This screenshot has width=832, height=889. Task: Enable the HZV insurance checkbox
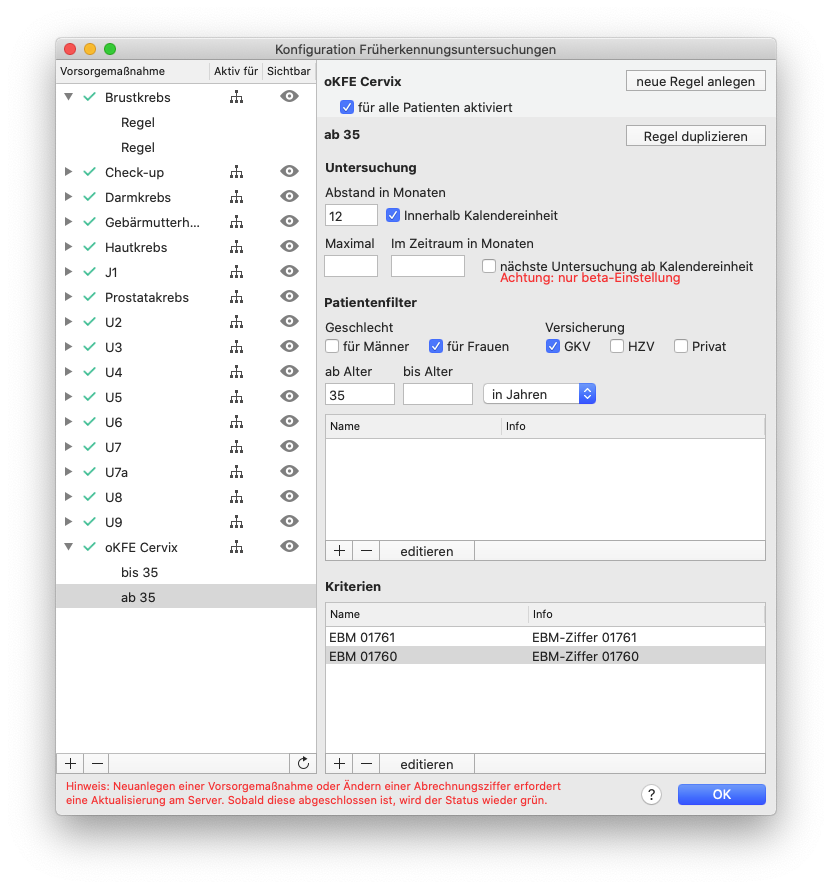616,346
